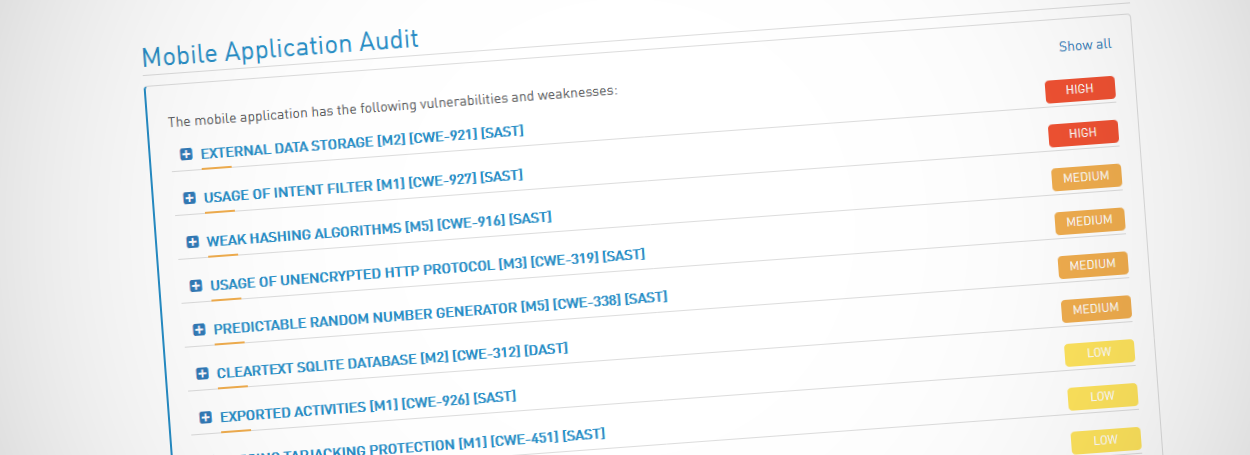Click the MEDIUM badge for Weak Hashing Algorithms
The height and width of the screenshot is (455, 1250).
pyautogui.click(x=1090, y=221)
